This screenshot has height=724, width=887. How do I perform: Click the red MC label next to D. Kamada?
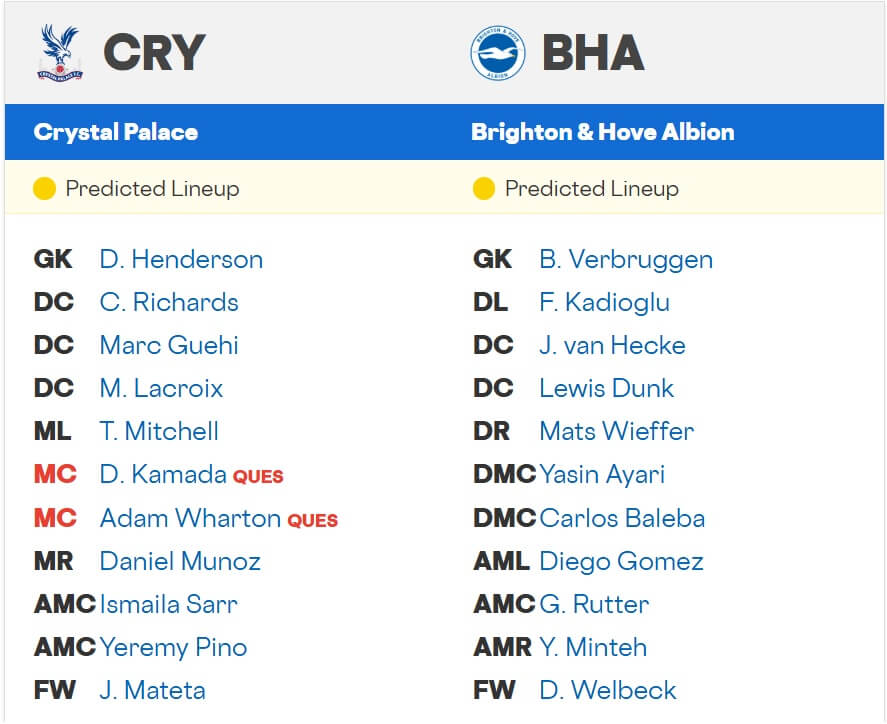pyautogui.click(x=56, y=475)
